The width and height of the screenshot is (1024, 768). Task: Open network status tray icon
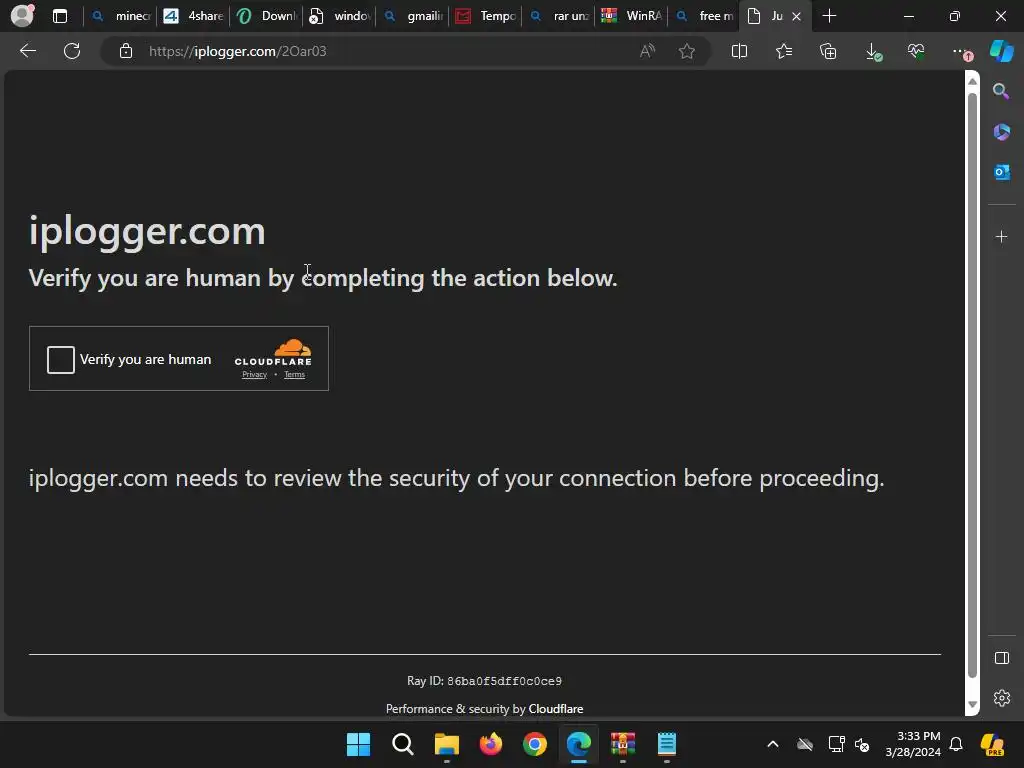[836, 744]
